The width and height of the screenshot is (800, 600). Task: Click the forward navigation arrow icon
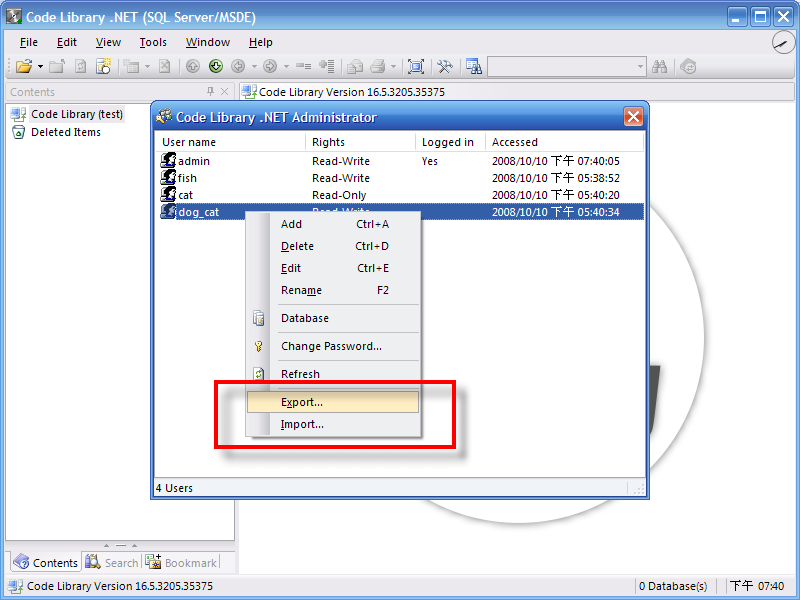pyautogui.click(x=270, y=66)
